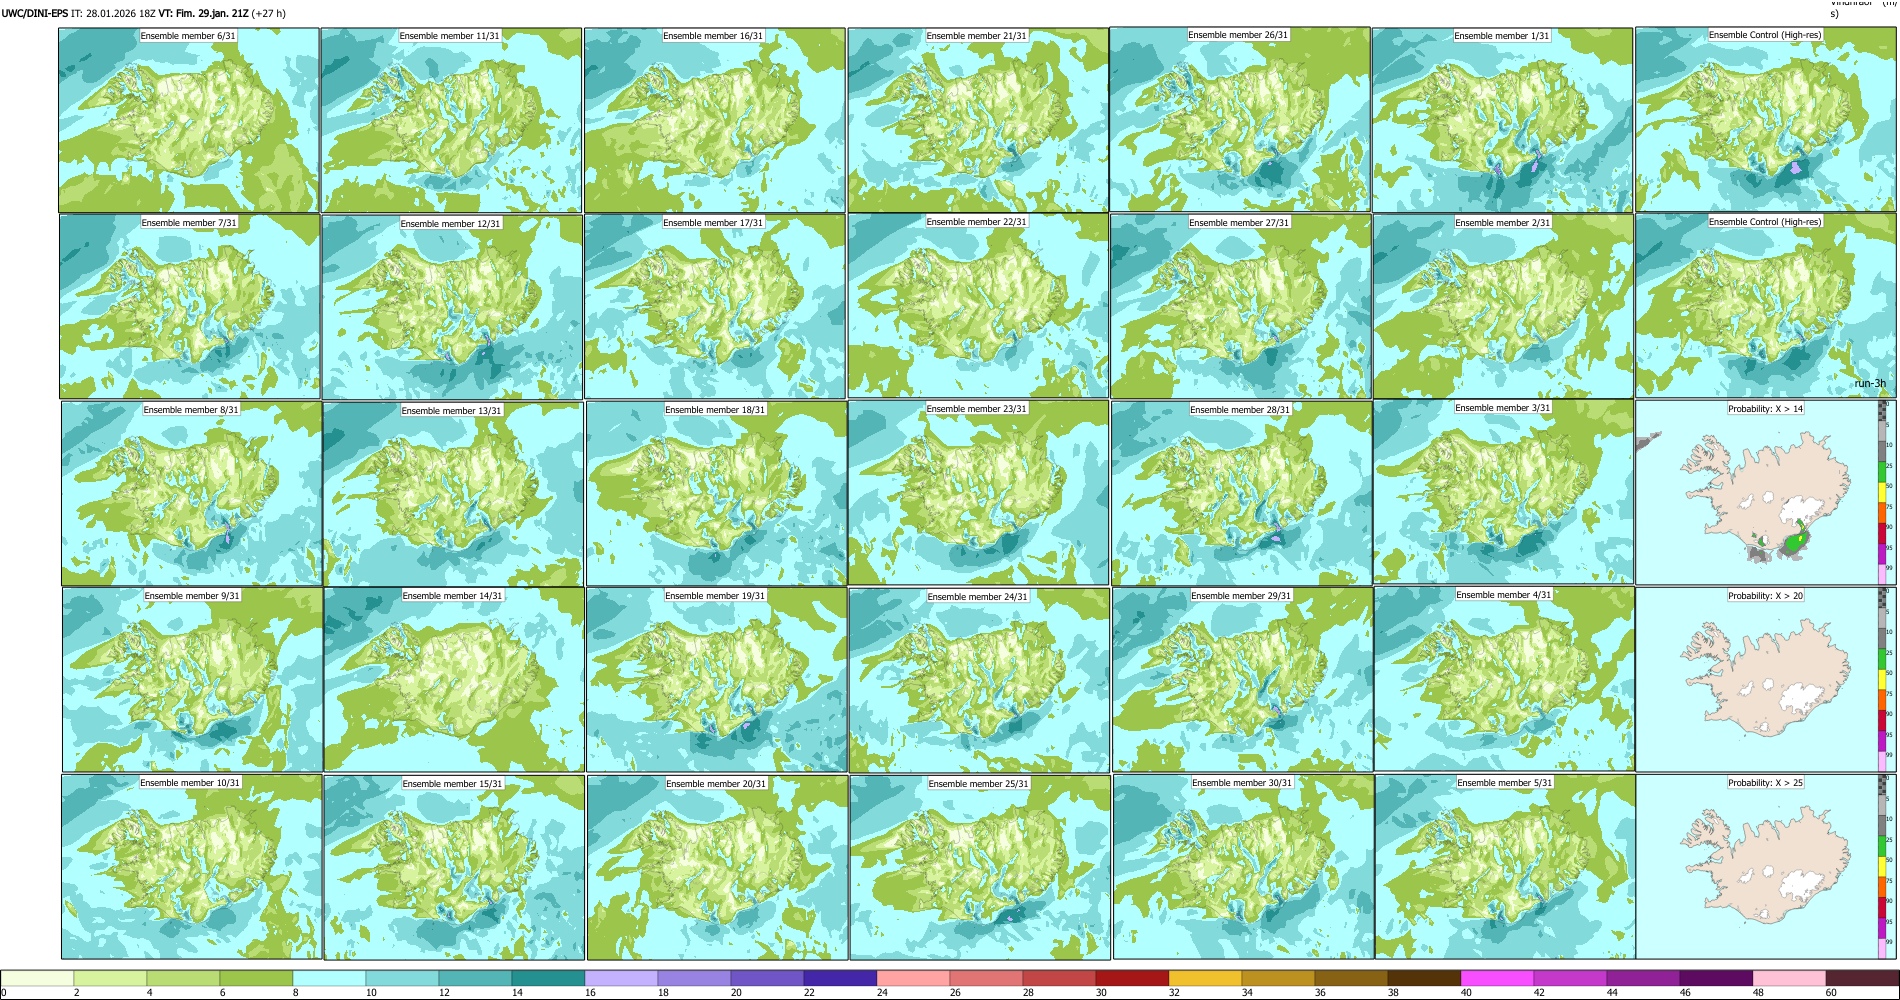View the Ensemble member 30/31 map
The image size is (1900, 1000).
[x=1244, y=867]
